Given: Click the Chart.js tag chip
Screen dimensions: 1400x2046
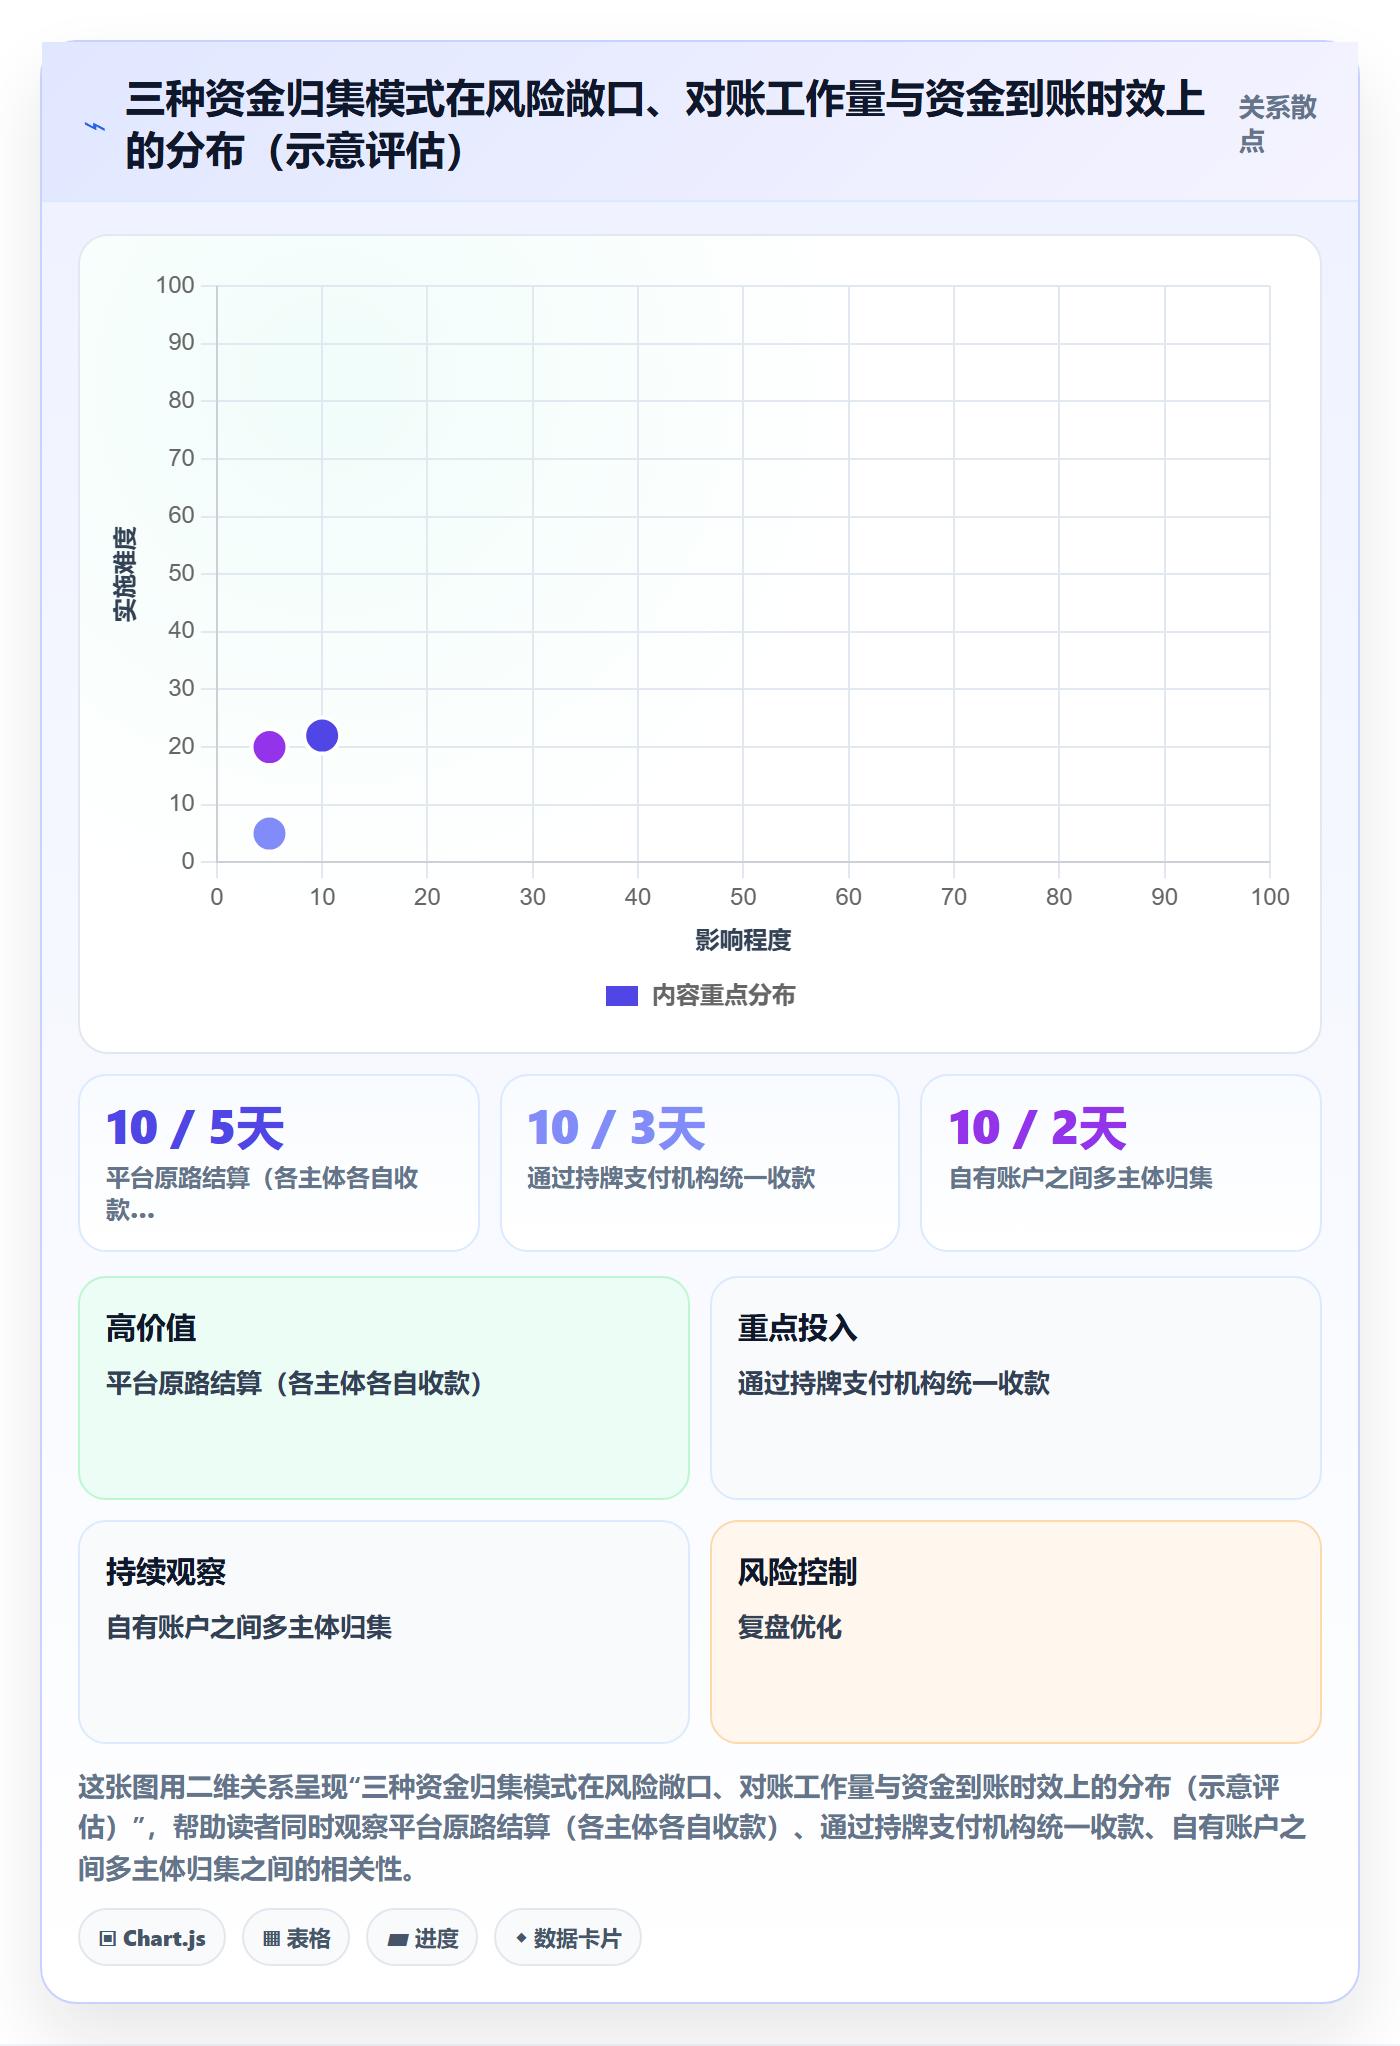Looking at the screenshot, I should click(x=152, y=1938).
